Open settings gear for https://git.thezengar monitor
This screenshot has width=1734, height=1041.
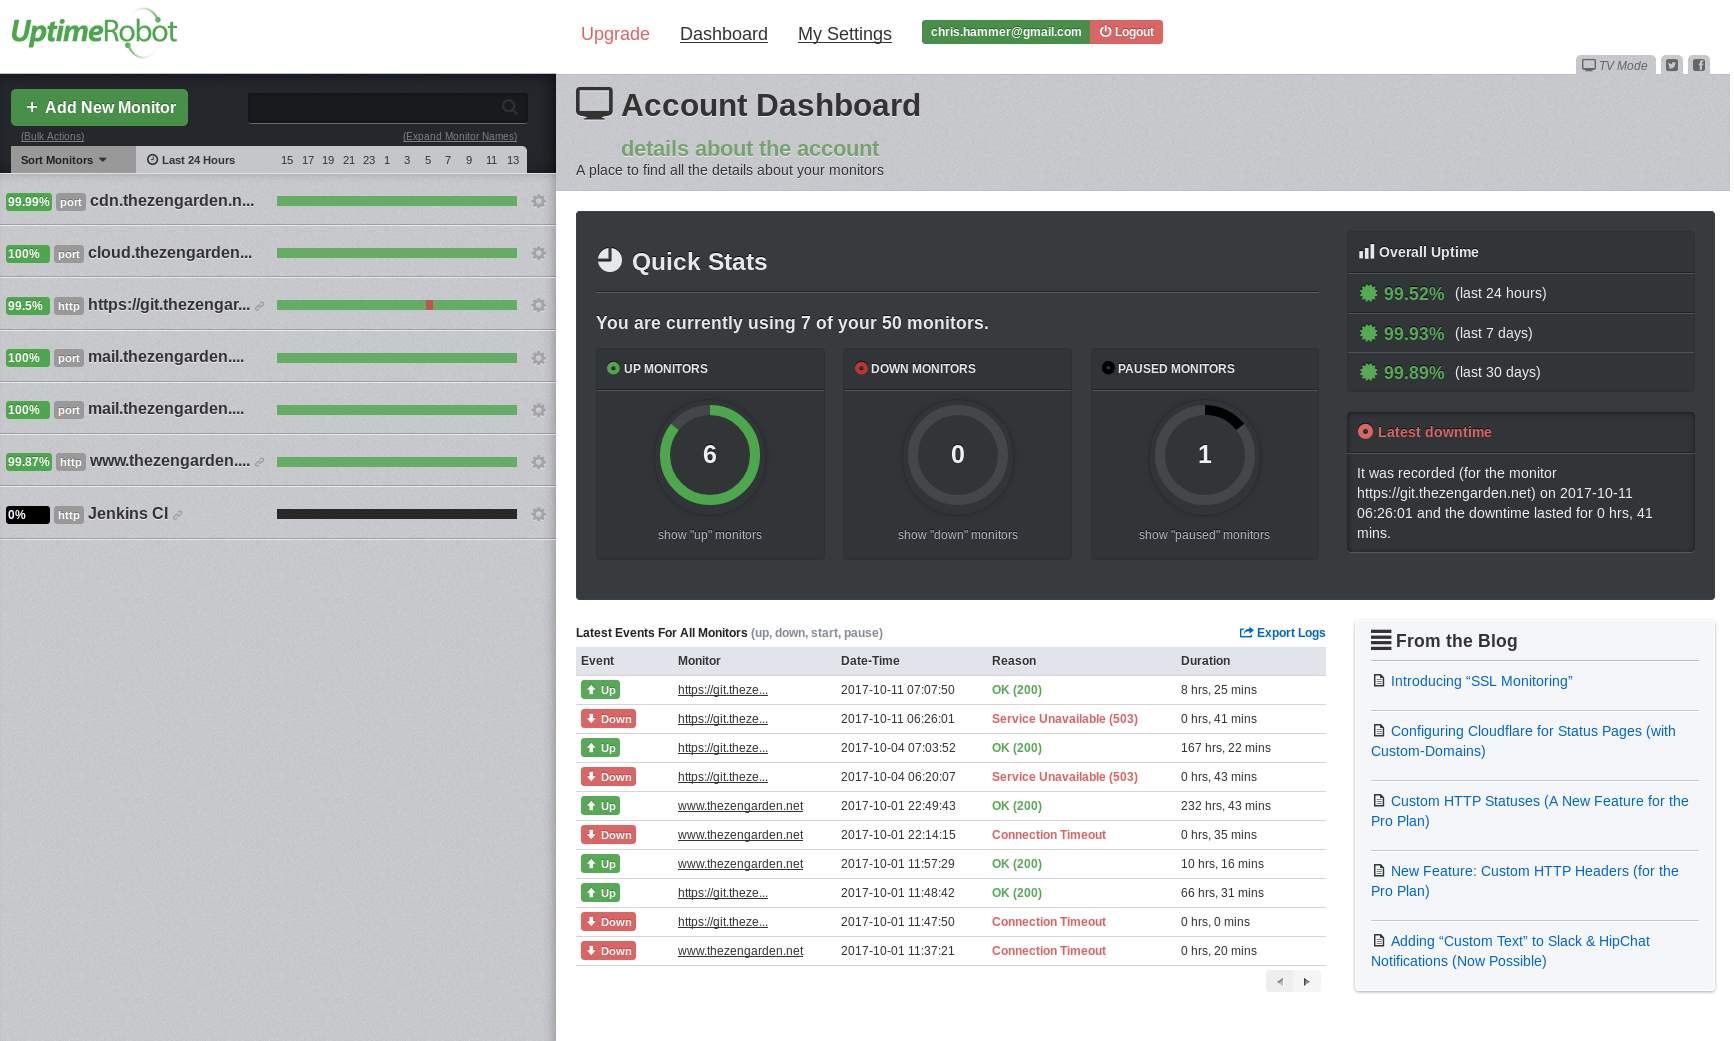point(538,305)
